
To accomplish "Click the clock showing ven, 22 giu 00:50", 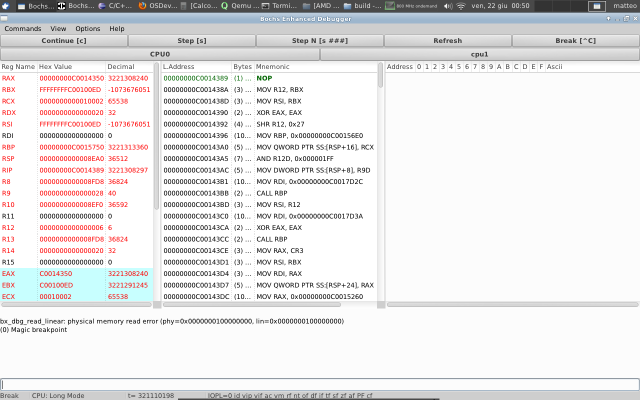I will [x=500, y=6].
